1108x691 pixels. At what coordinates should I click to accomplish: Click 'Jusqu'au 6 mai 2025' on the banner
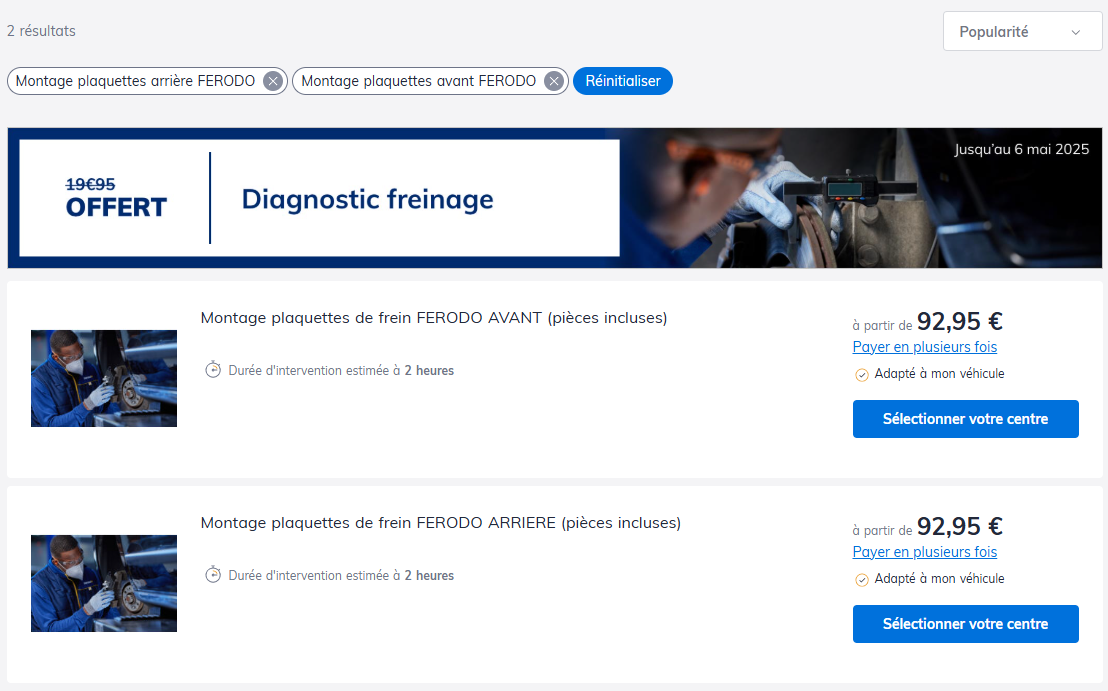(x=1021, y=149)
